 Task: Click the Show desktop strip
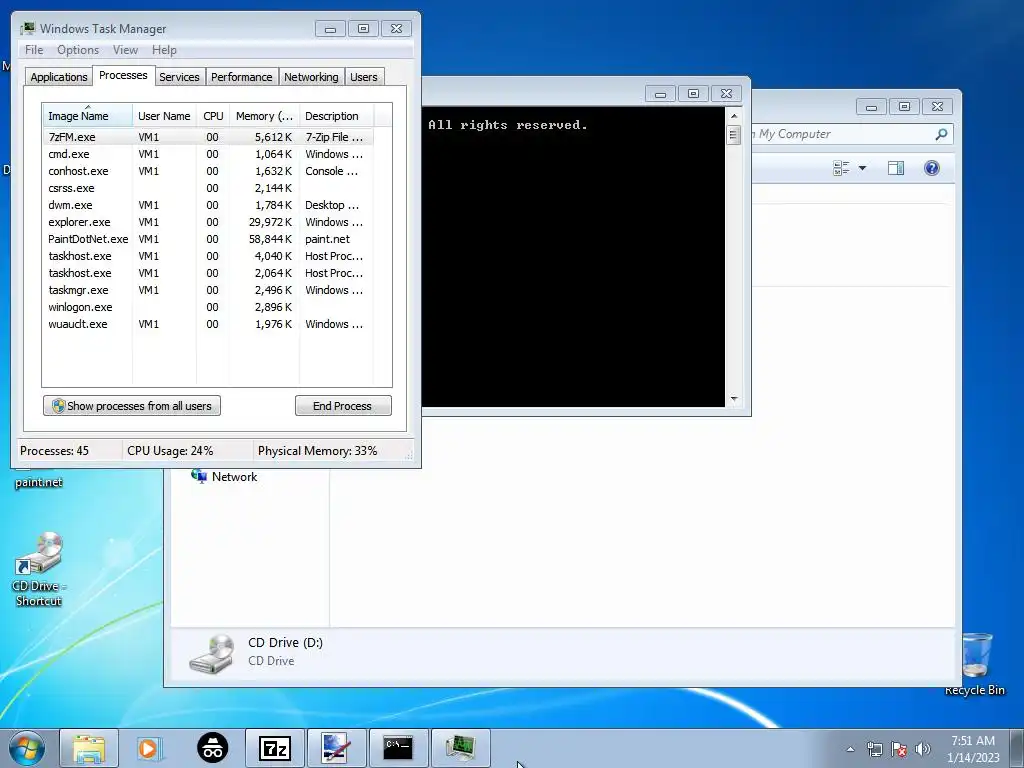pyautogui.click(x=1017, y=748)
